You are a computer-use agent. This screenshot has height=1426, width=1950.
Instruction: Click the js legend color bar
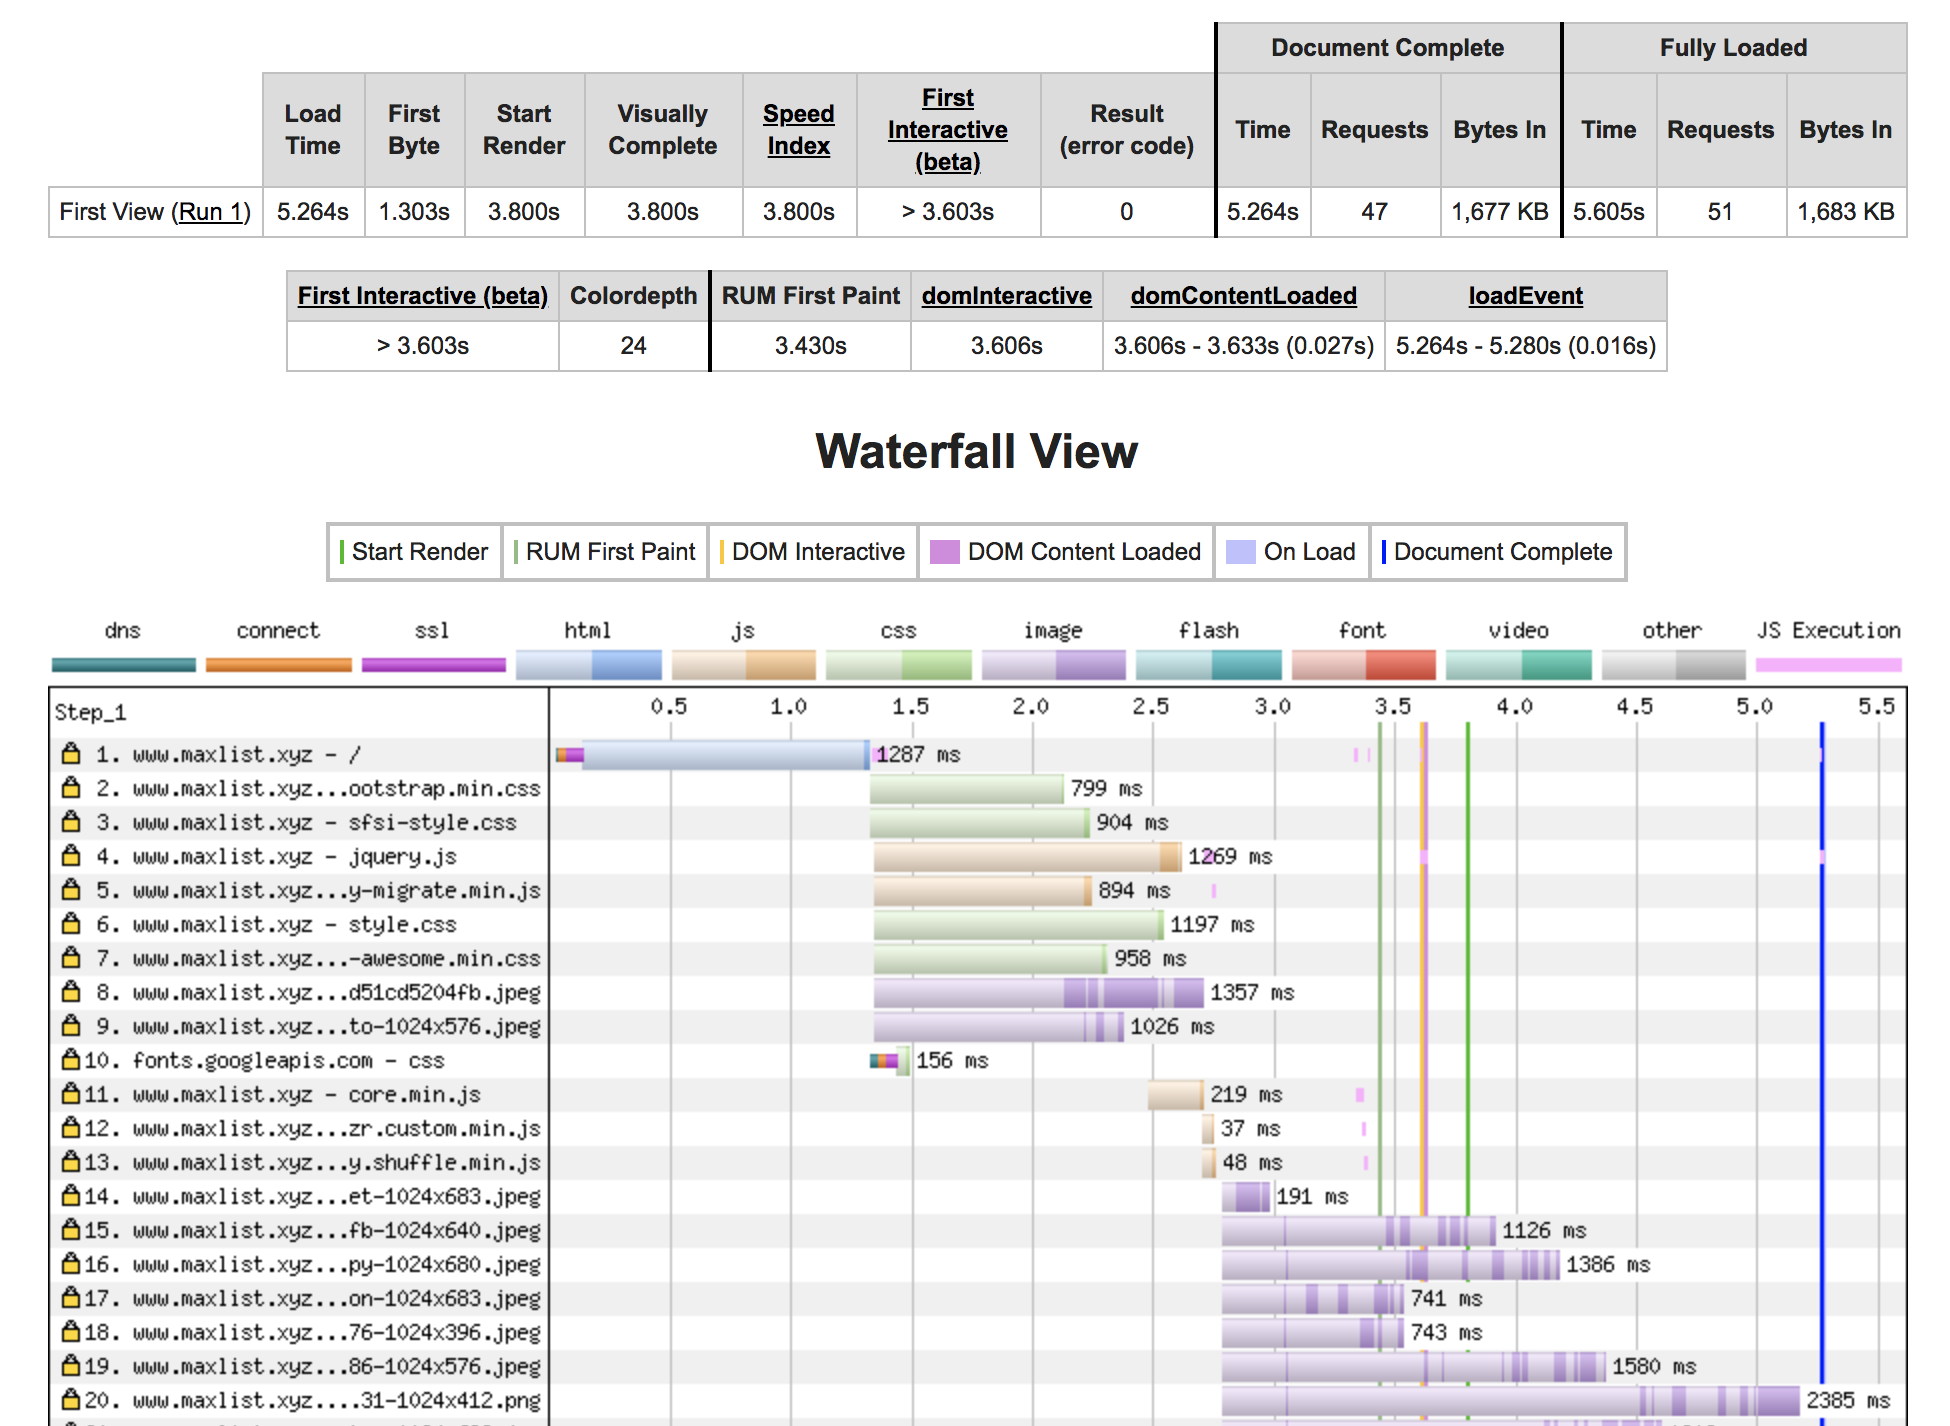(x=744, y=665)
